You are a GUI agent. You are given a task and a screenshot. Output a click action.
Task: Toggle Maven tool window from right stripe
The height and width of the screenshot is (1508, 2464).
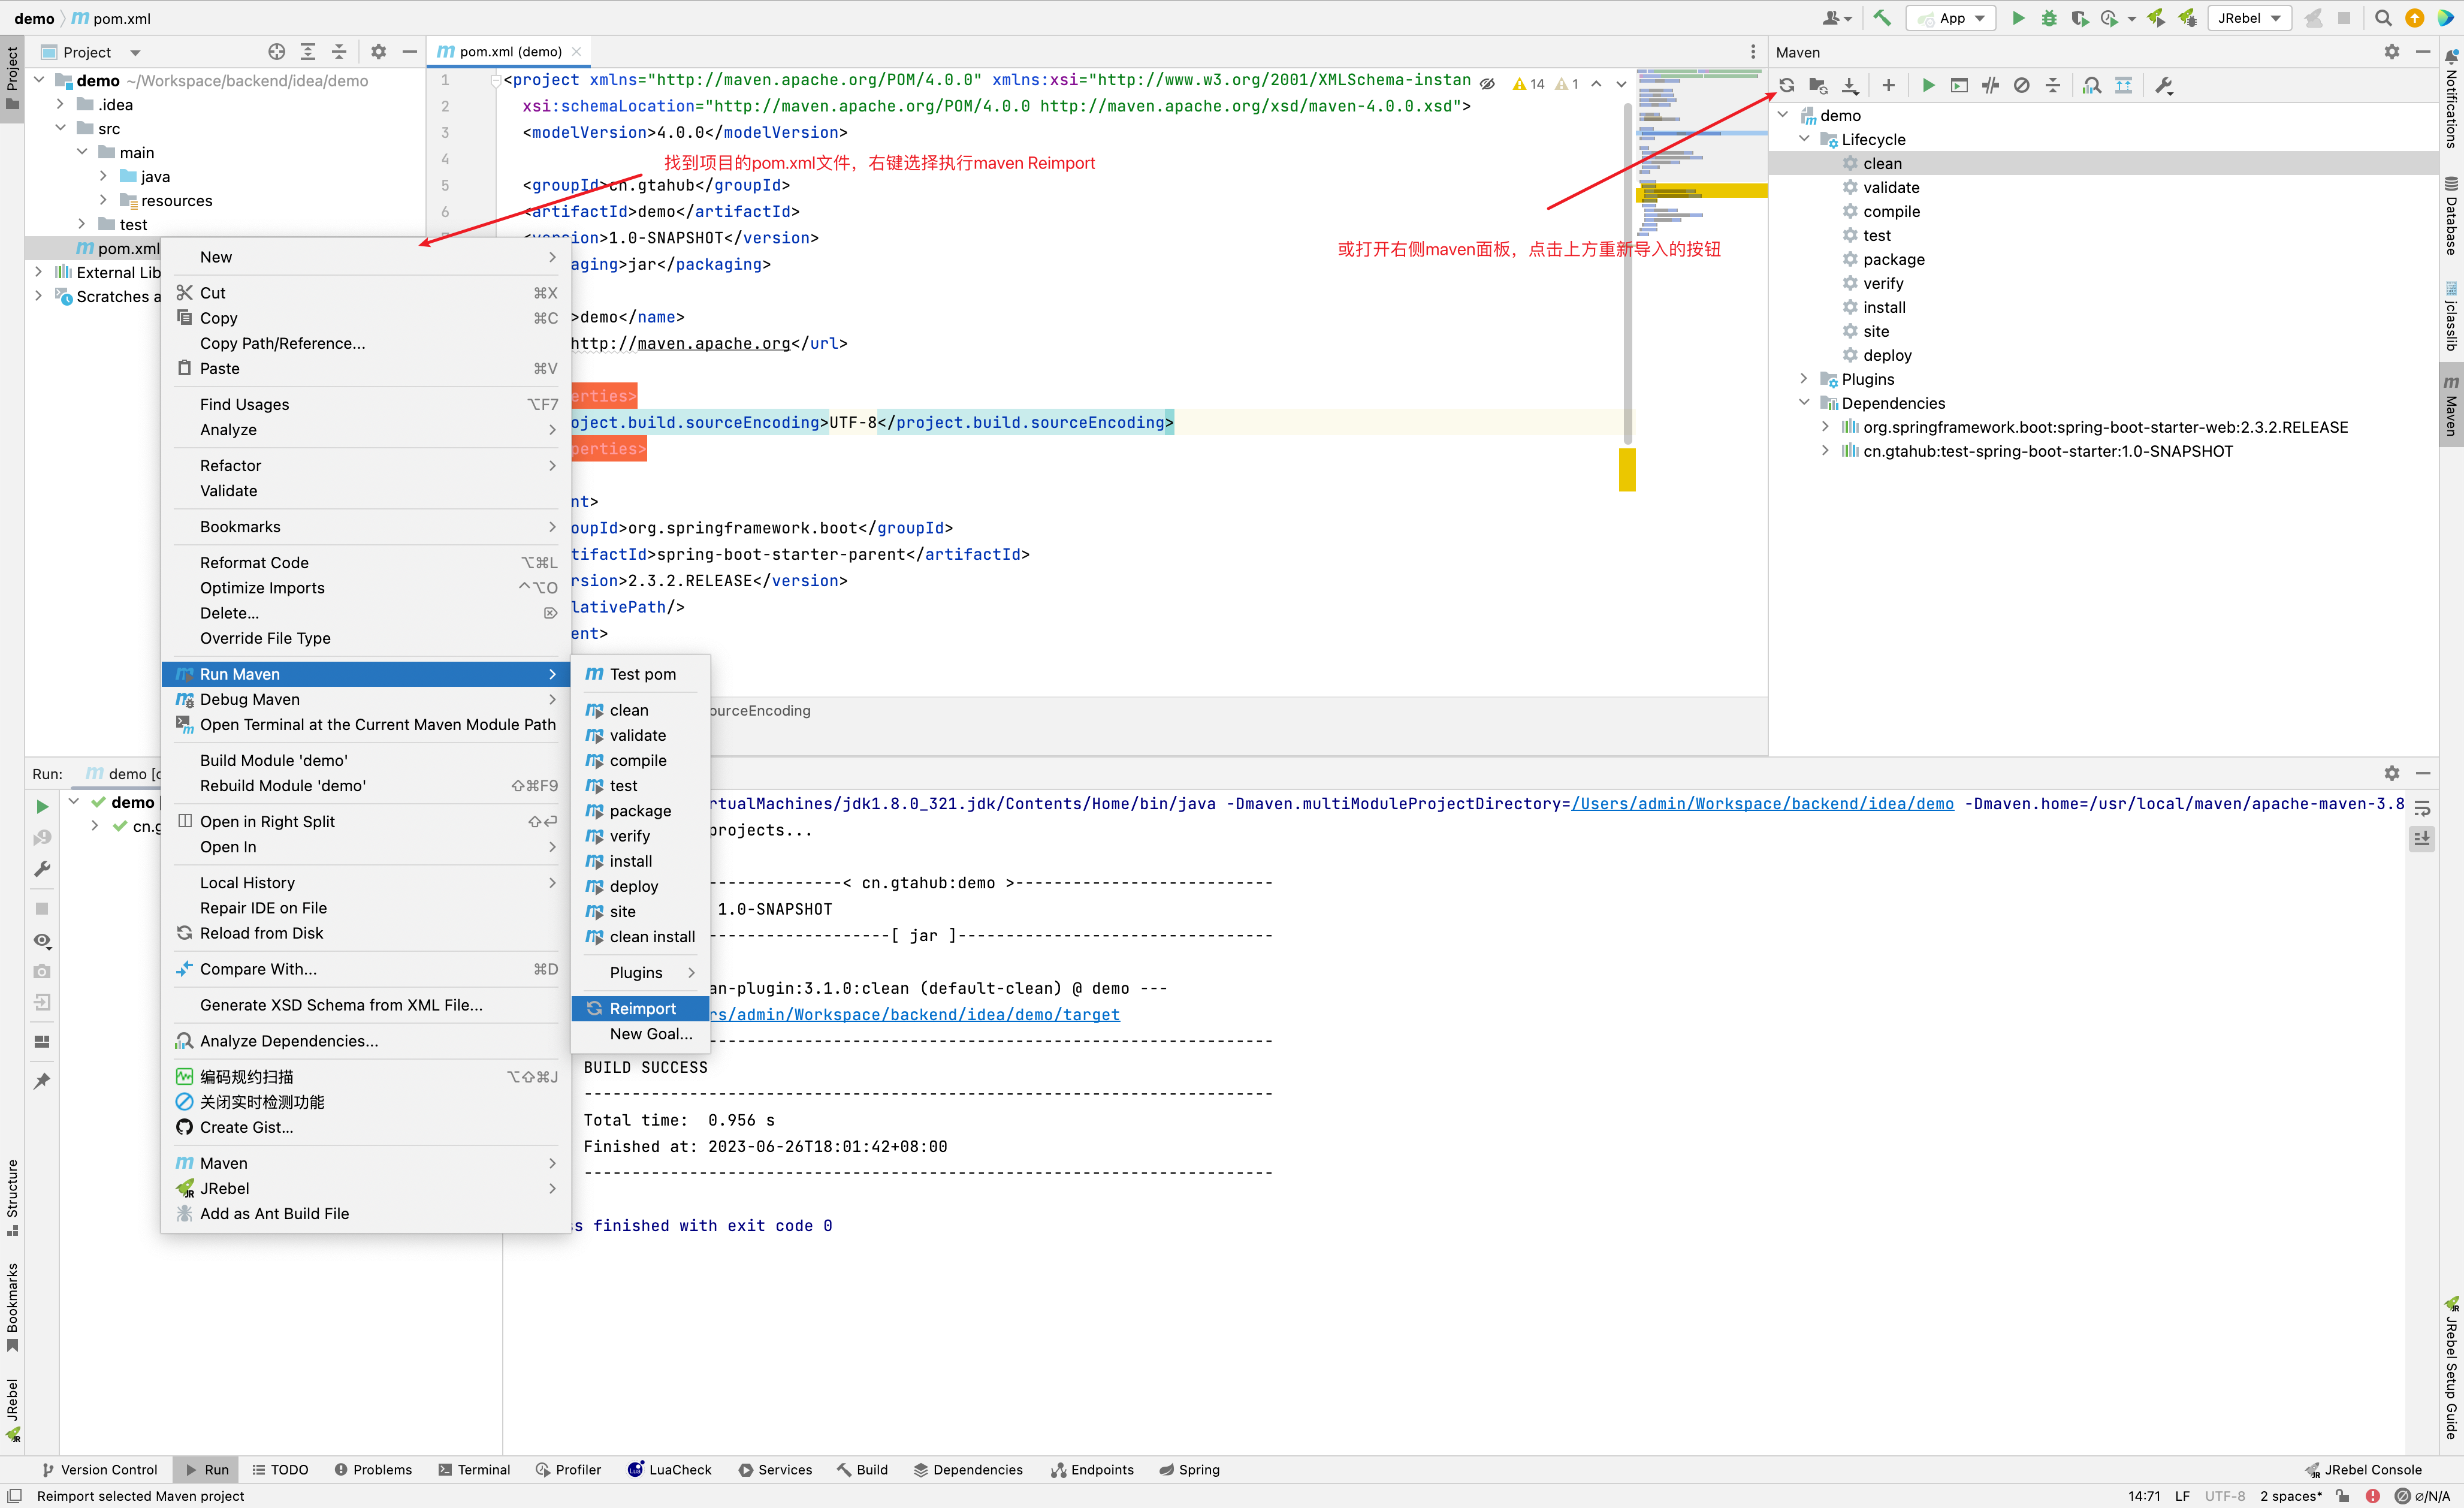[x=2451, y=404]
